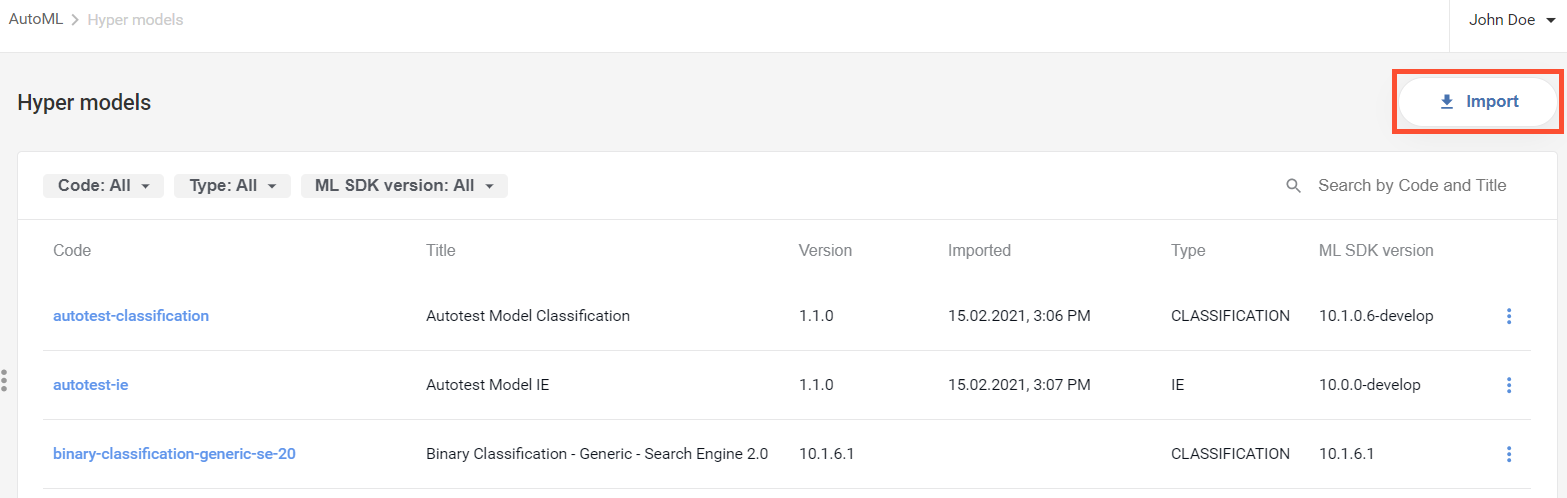Go to AutoML breadcrumb
Screen dimensions: 1567x498
pos(36,20)
